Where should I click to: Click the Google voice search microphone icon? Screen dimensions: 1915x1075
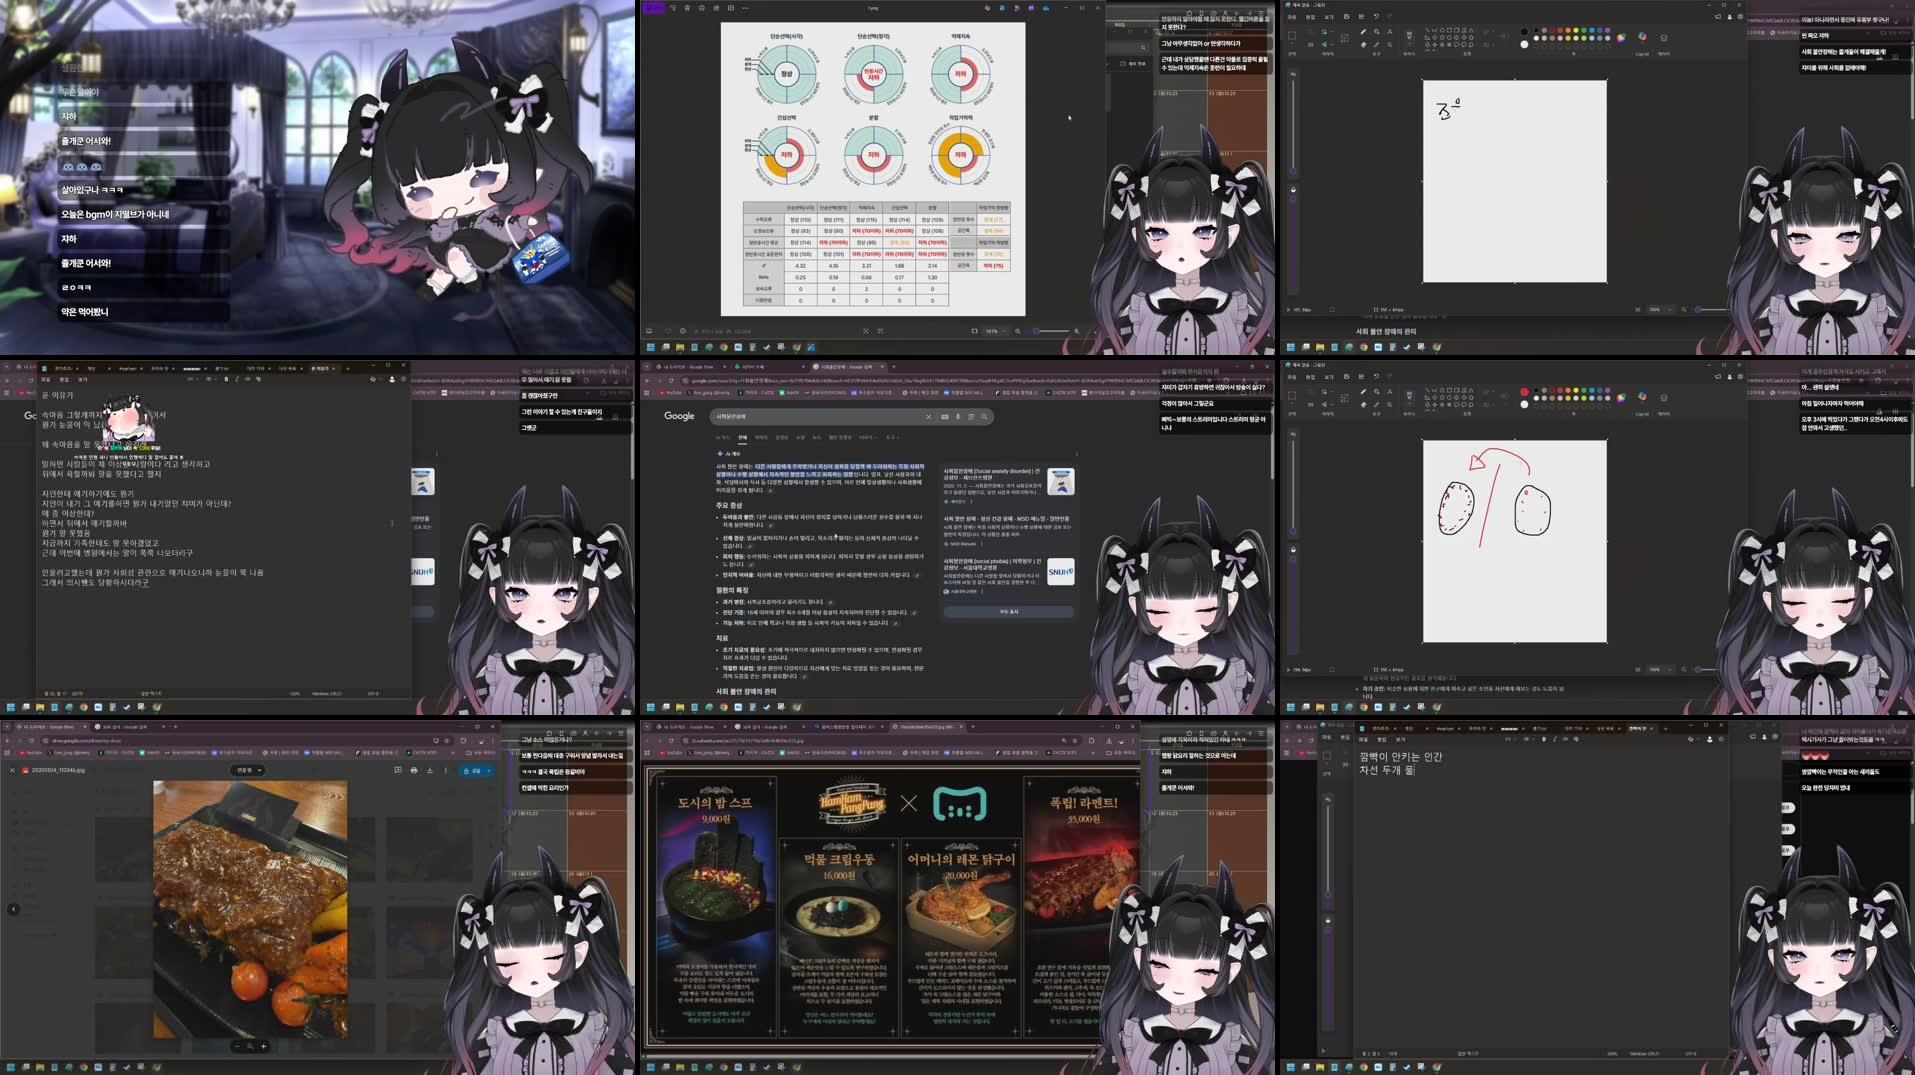pyautogui.click(x=958, y=417)
